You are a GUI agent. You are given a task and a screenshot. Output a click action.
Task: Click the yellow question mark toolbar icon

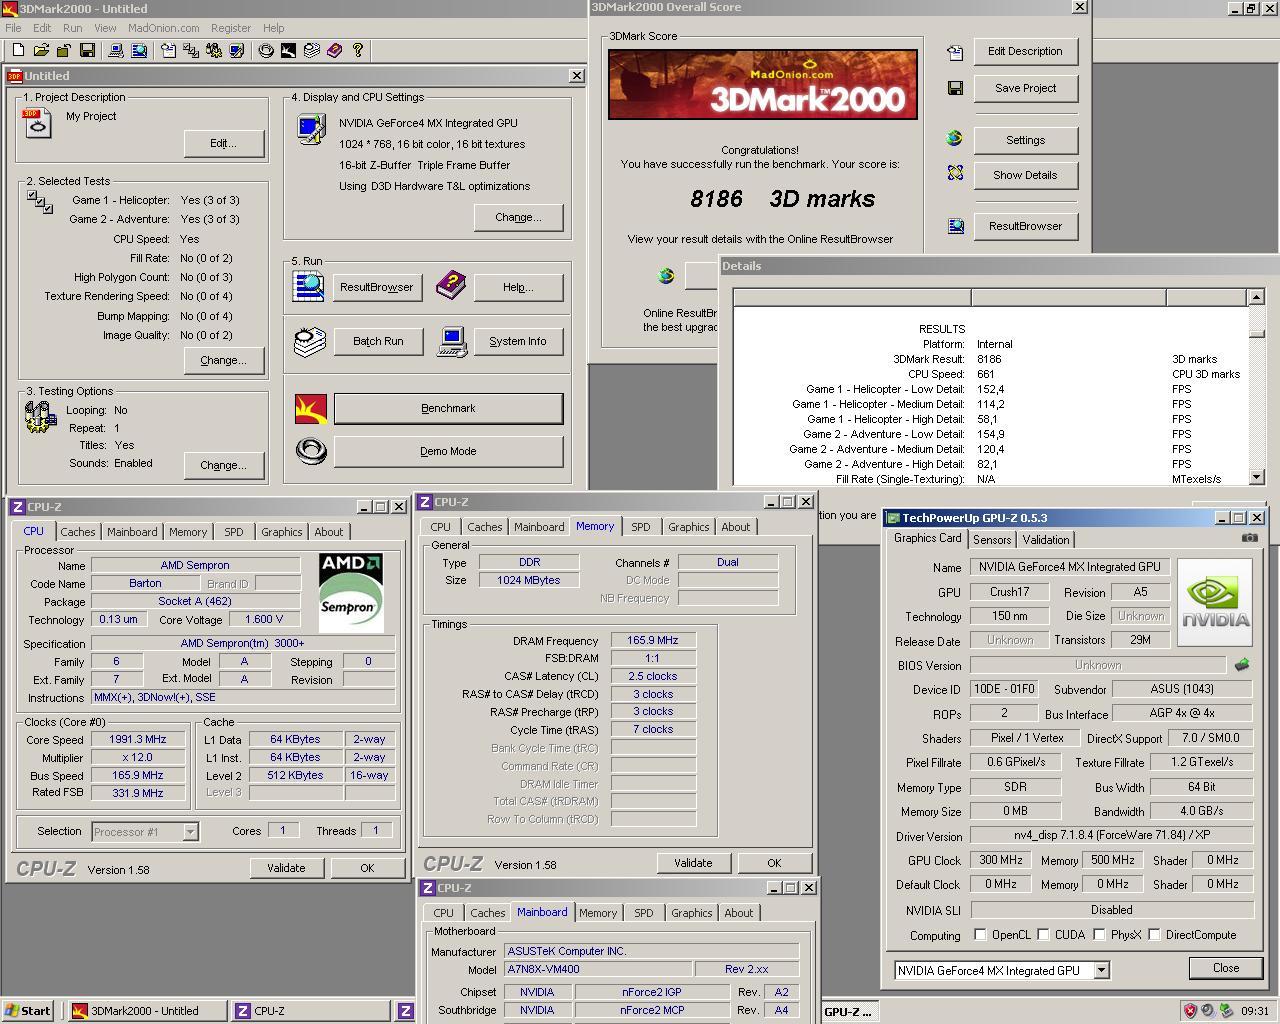point(358,50)
